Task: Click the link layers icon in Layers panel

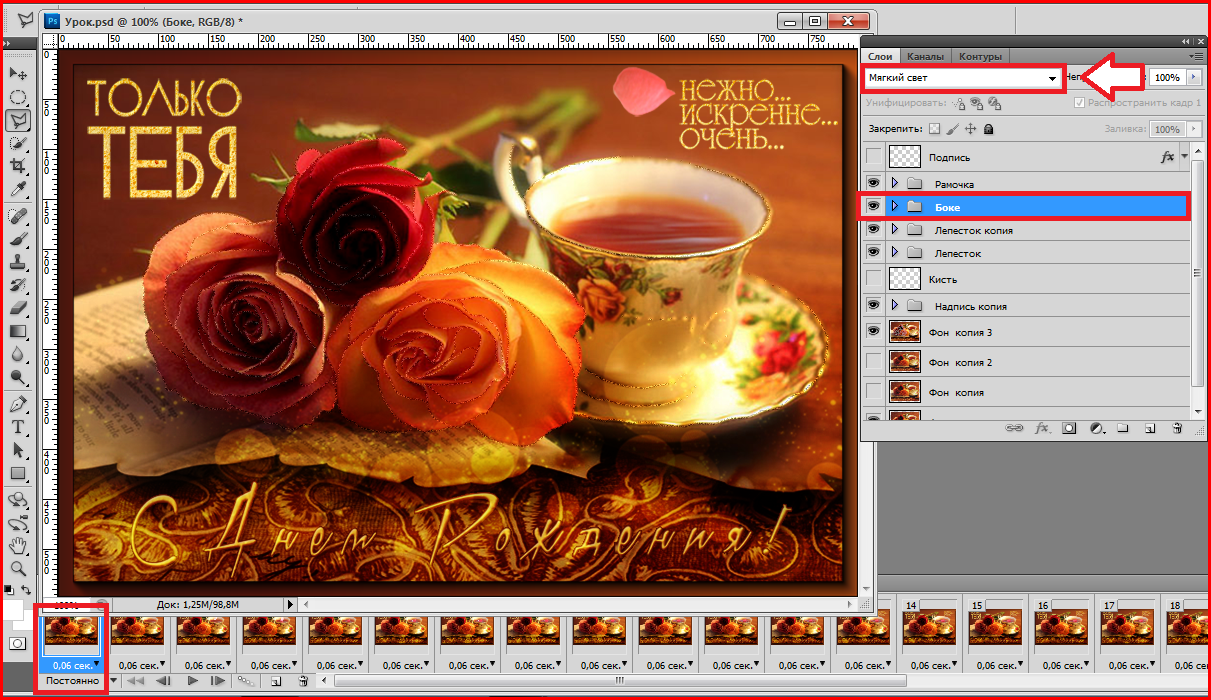Action: pyautogui.click(x=1015, y=427)
